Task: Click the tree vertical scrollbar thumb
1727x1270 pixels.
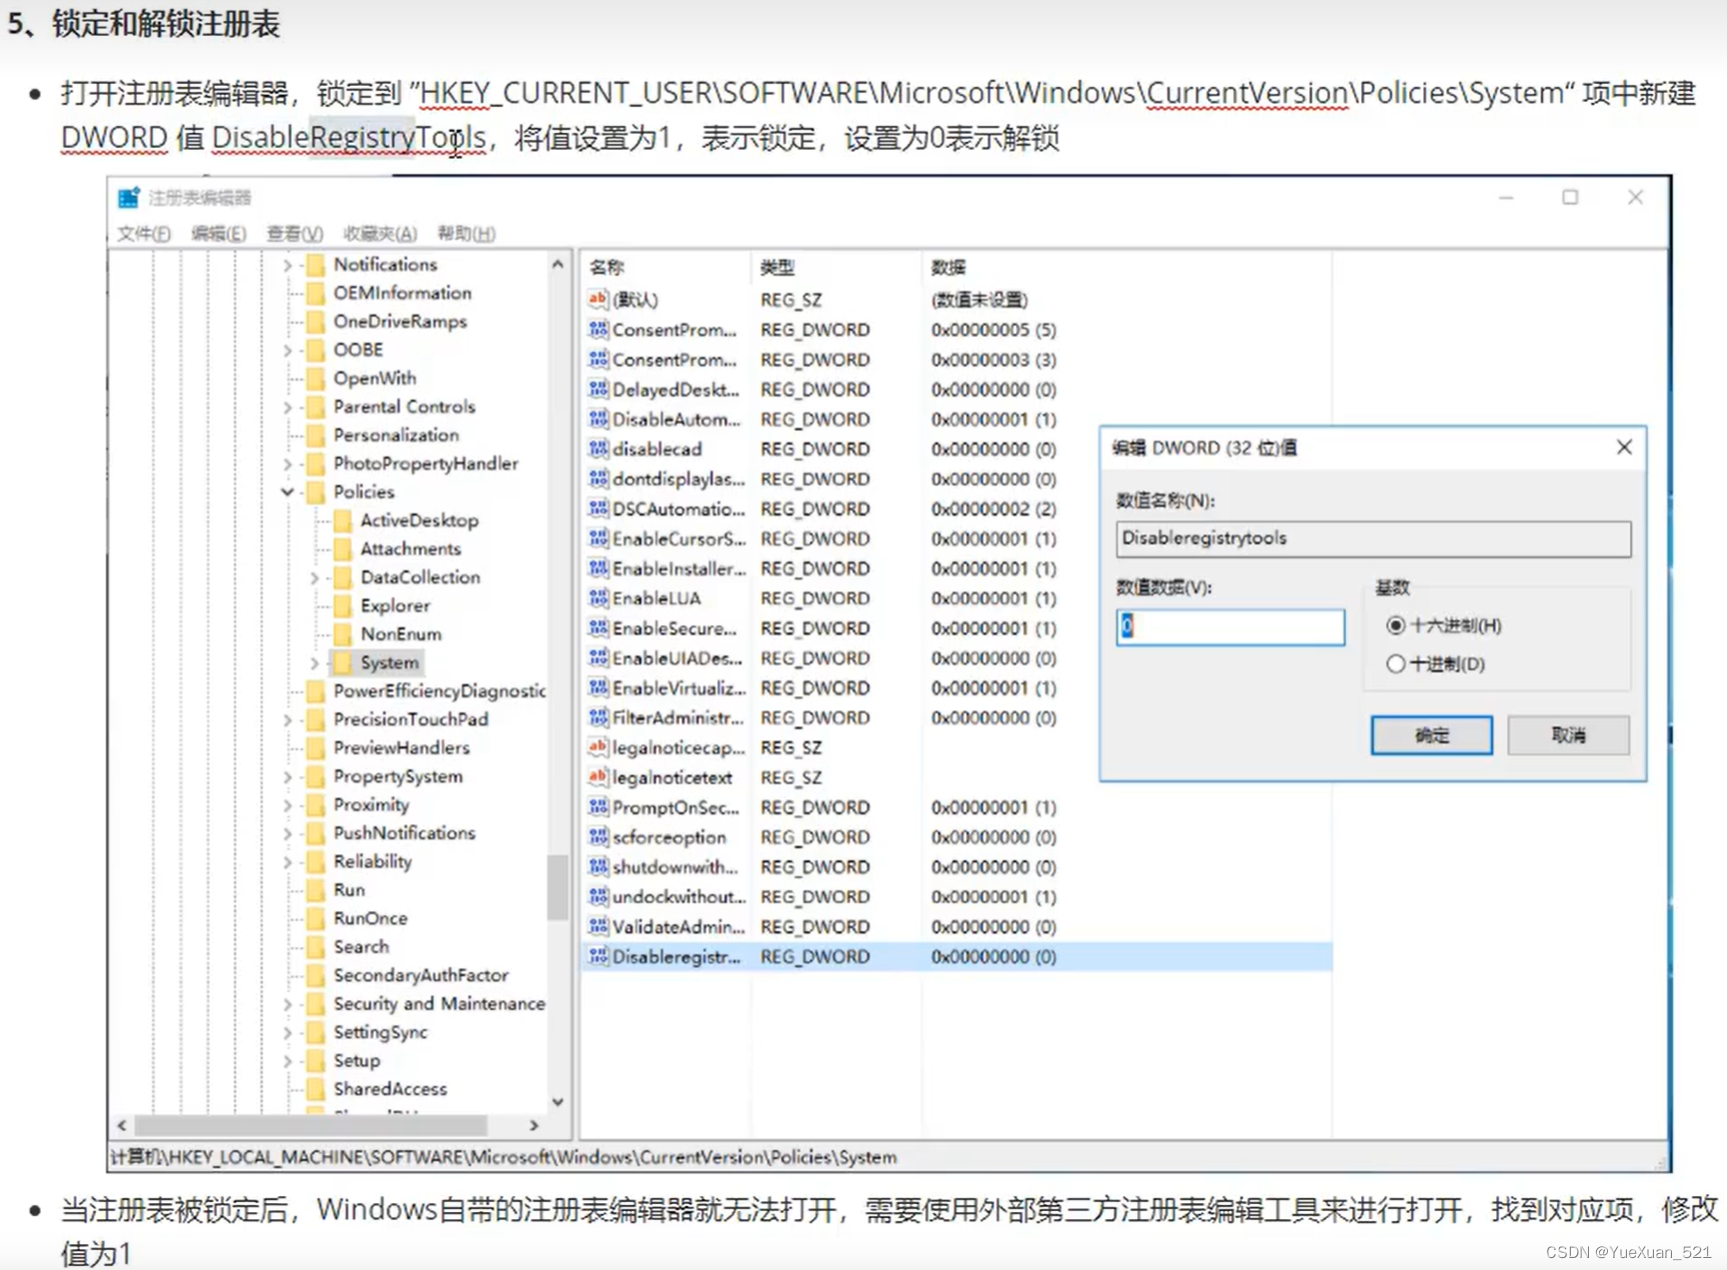Action: coord(557,887)
